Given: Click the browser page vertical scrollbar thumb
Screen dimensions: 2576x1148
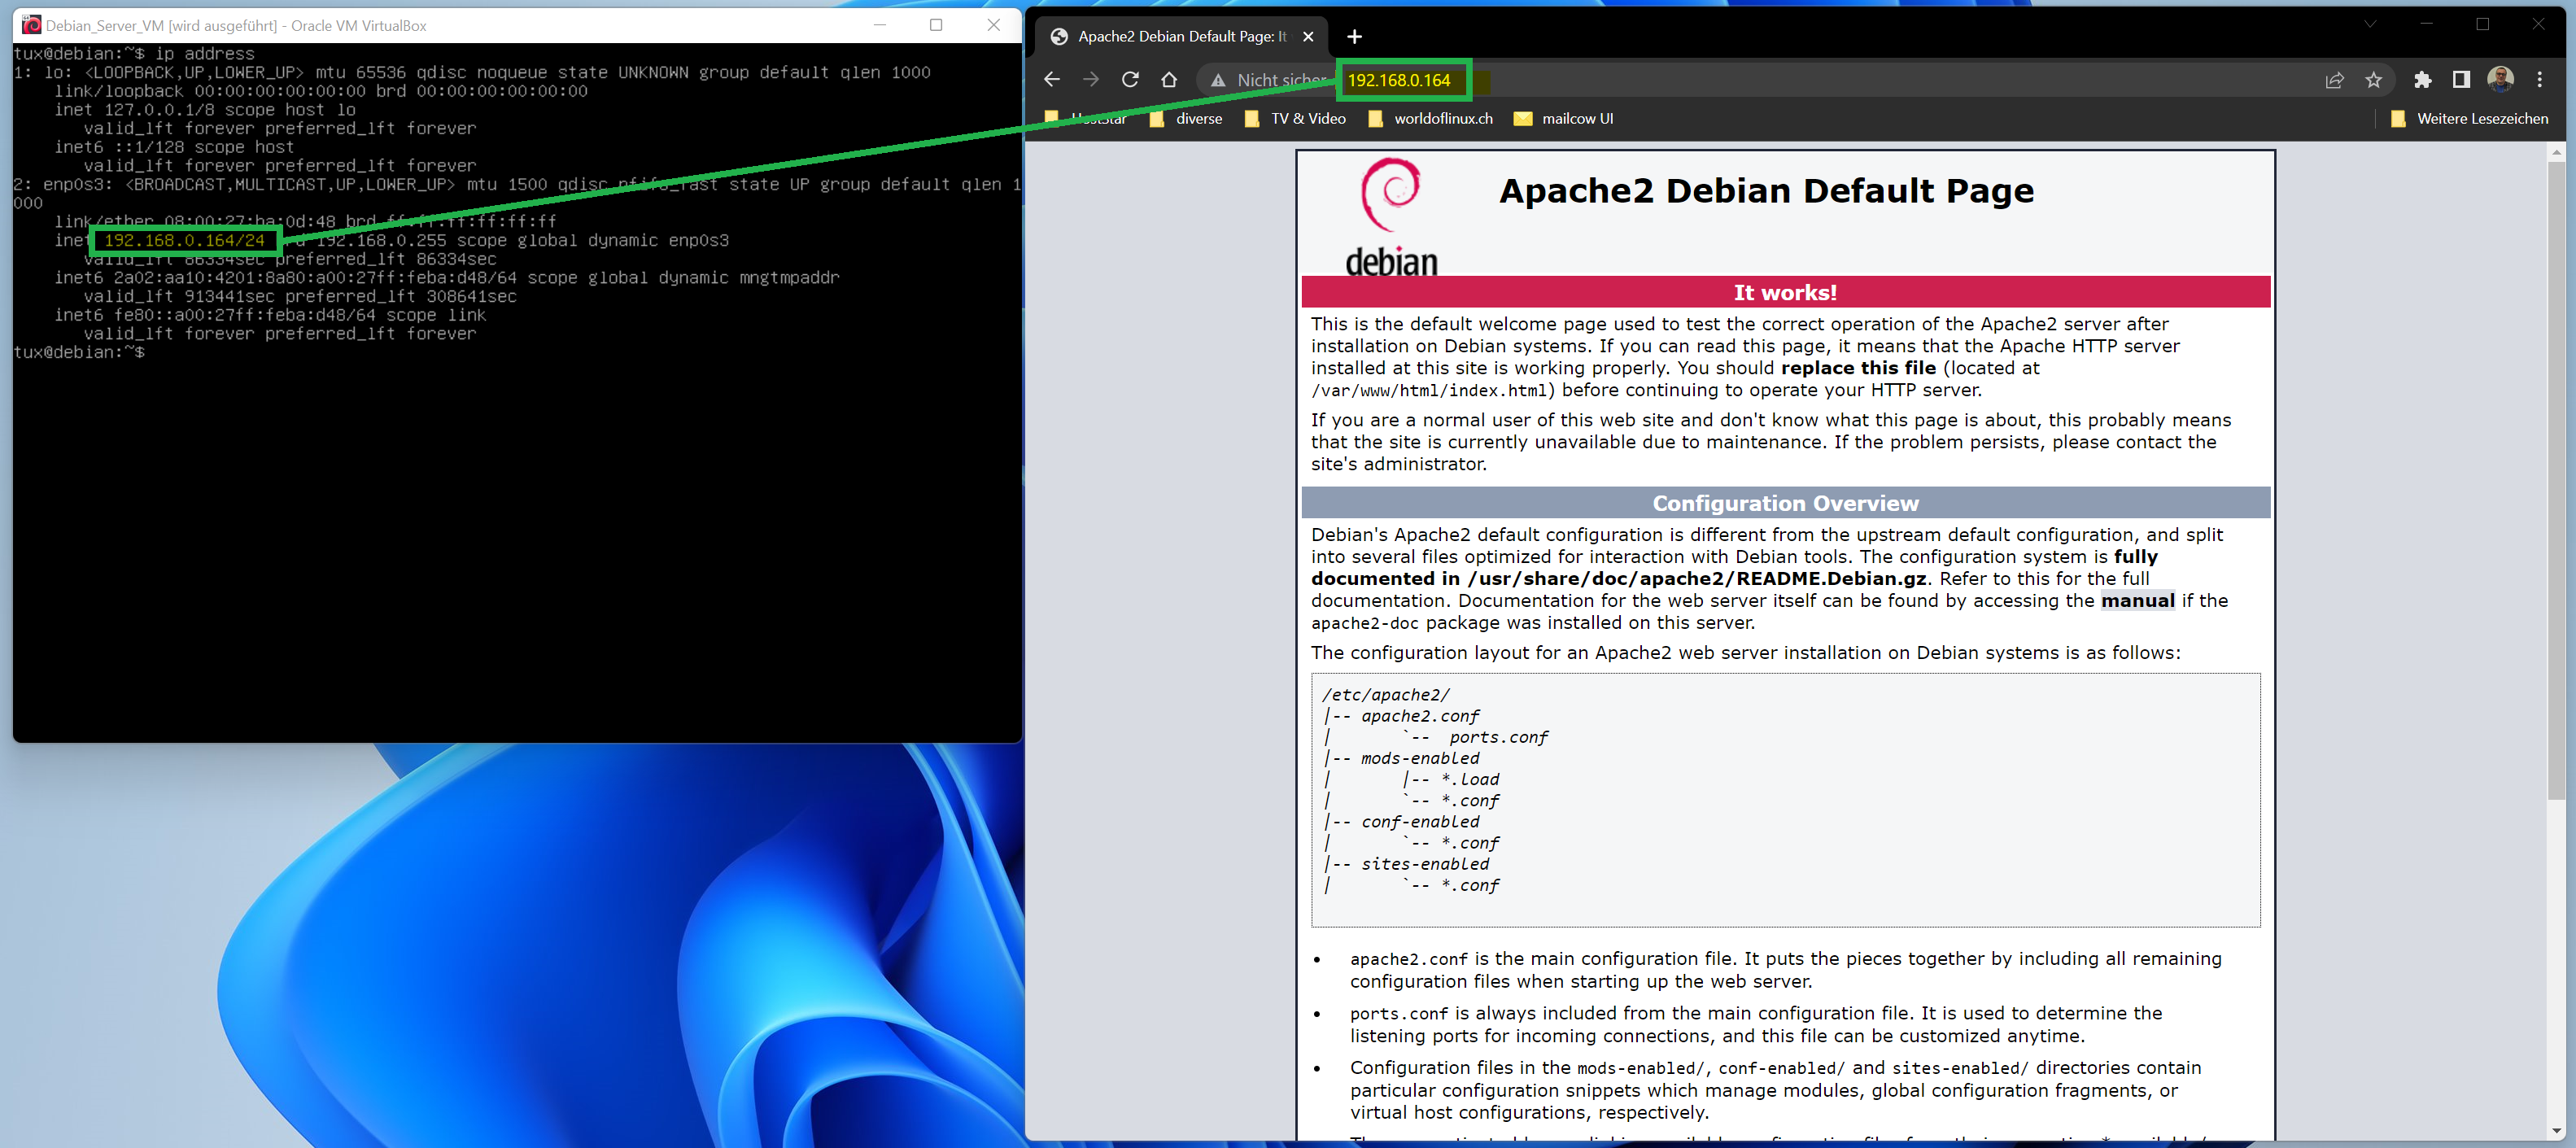Looking at the screenshot, I should point(2556,480).
